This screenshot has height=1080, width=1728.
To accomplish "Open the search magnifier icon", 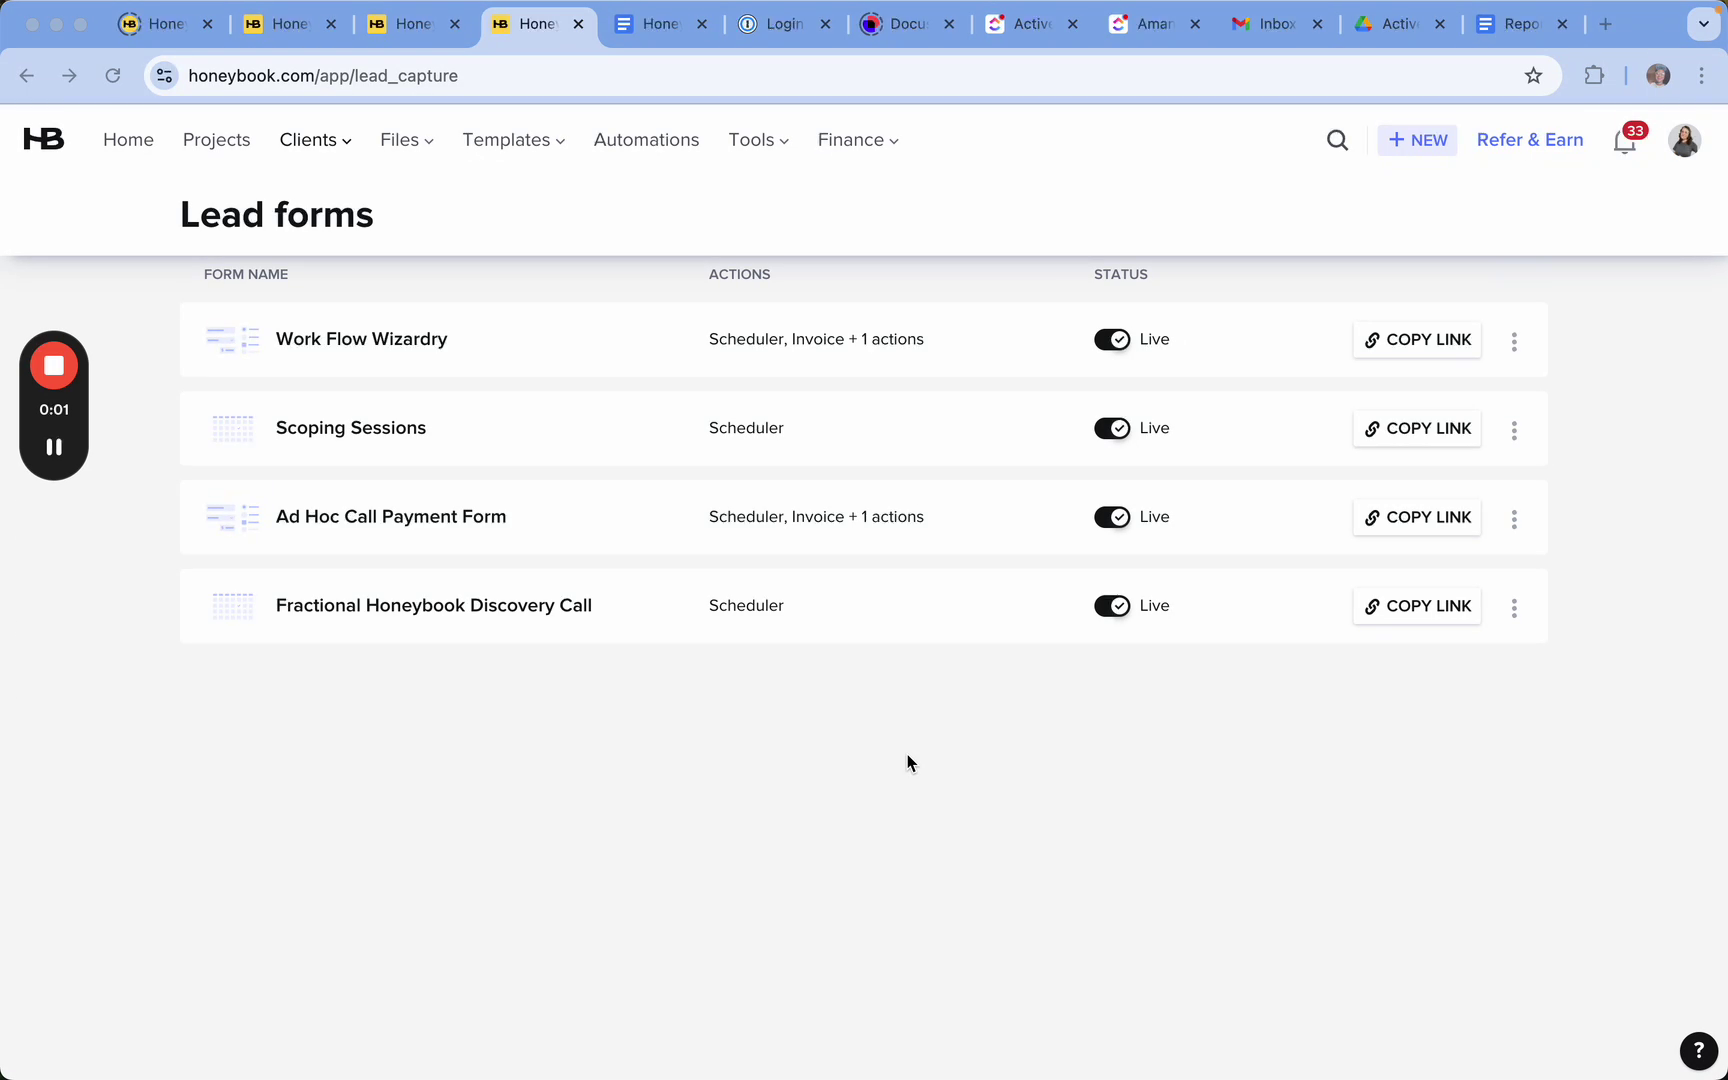I will (1337, 141).
